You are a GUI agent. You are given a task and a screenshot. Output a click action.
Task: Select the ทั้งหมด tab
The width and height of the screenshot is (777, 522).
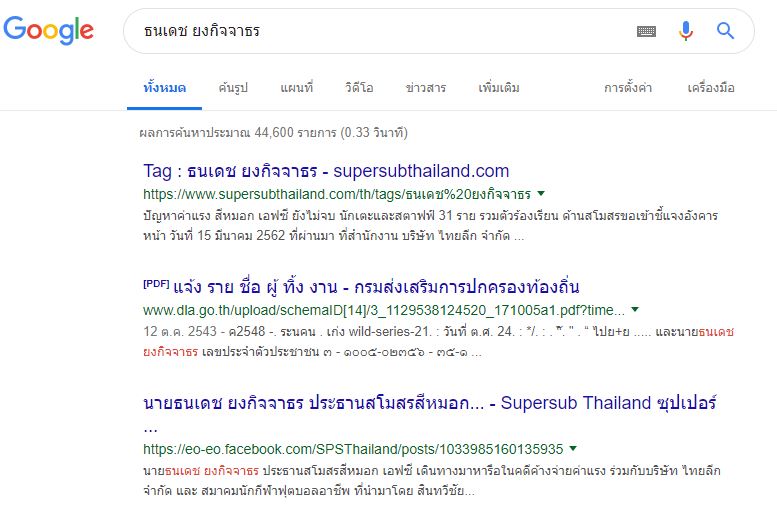165,88
